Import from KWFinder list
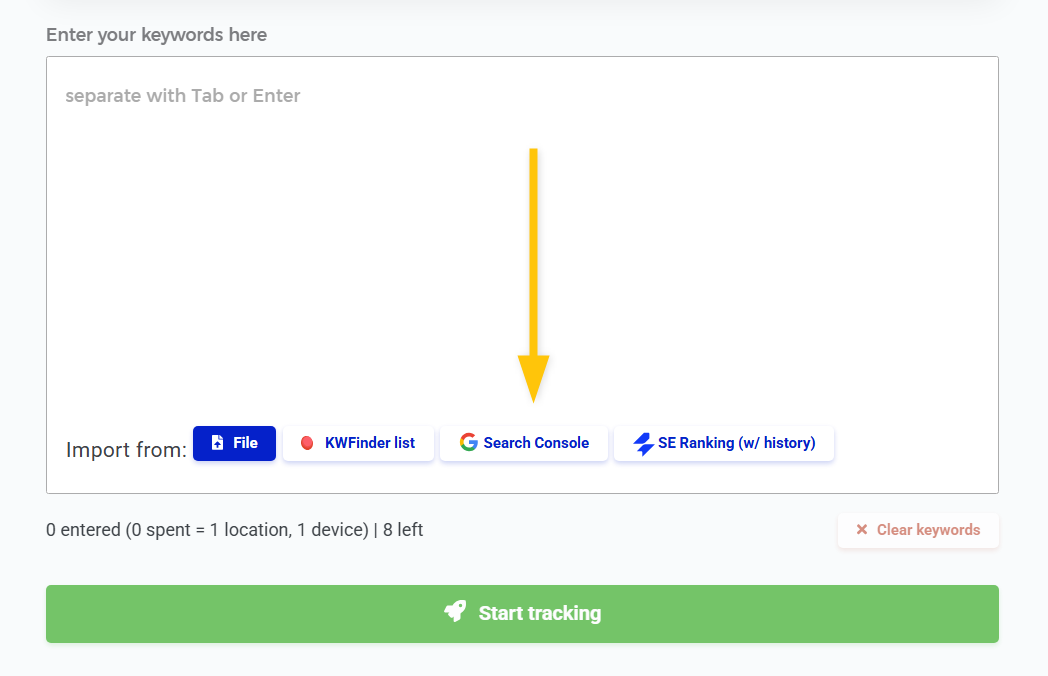1048x676 pixels. point(358,443)
